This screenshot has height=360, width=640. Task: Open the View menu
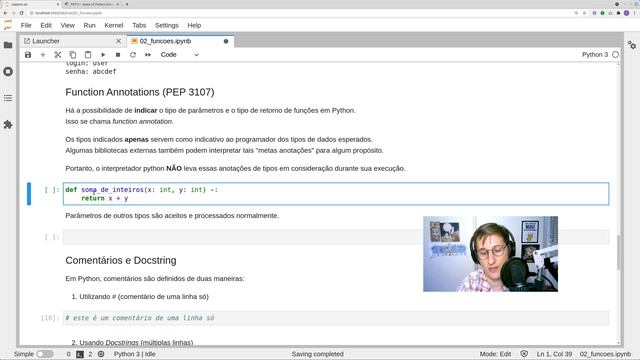click(x=68, y=25)
